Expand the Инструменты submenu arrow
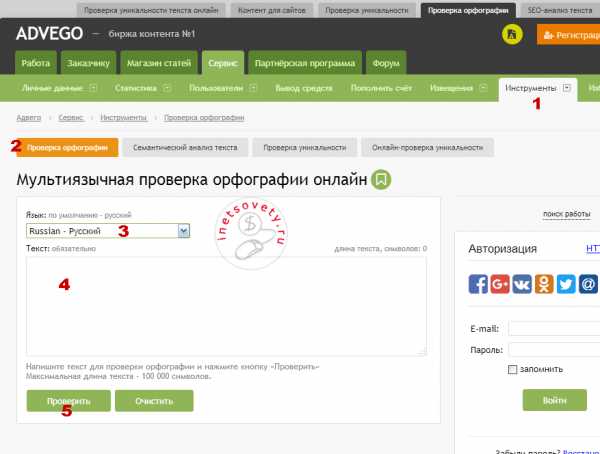The width and height of the screenshot is (600, 454). tap(566, 88)
